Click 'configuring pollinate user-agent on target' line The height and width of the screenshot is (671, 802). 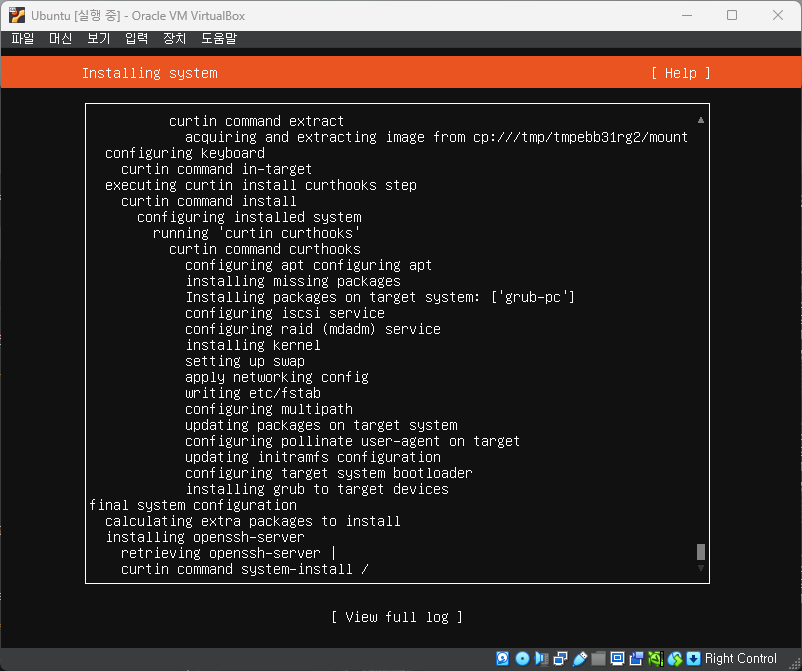pyautogui.click(x=352, y=441)
